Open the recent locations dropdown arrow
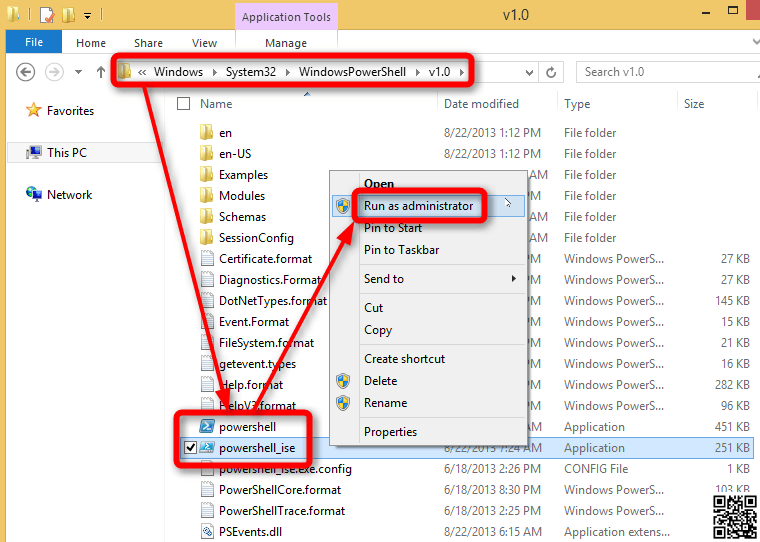The width and height of the screenshot is (760, 542). tap(79, 72)
